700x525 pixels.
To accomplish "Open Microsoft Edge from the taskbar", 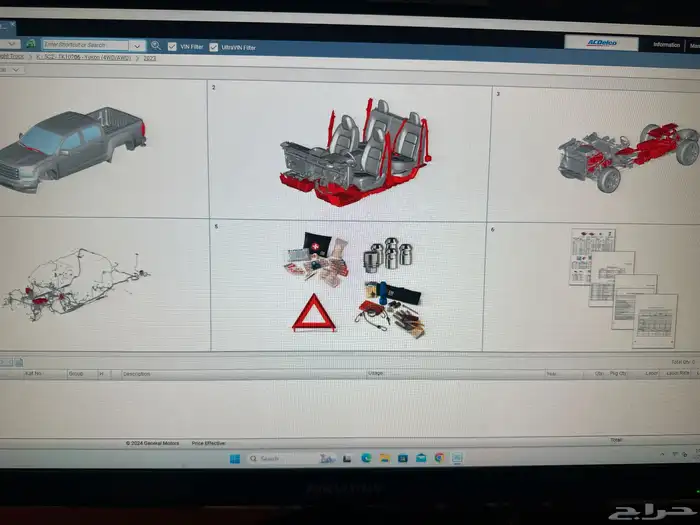I will 366,458.
